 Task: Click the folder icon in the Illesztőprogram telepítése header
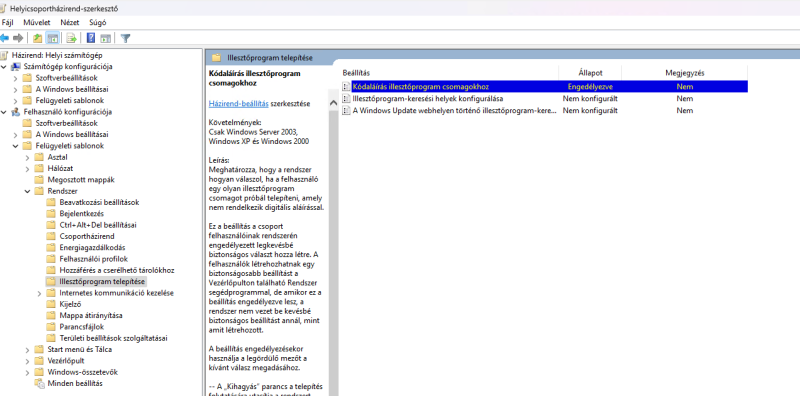pos(216,58)
